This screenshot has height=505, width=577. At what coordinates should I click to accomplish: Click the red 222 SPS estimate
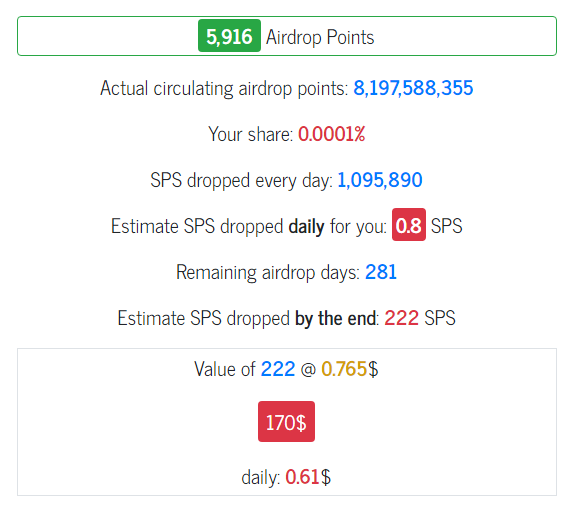[401, 318]
